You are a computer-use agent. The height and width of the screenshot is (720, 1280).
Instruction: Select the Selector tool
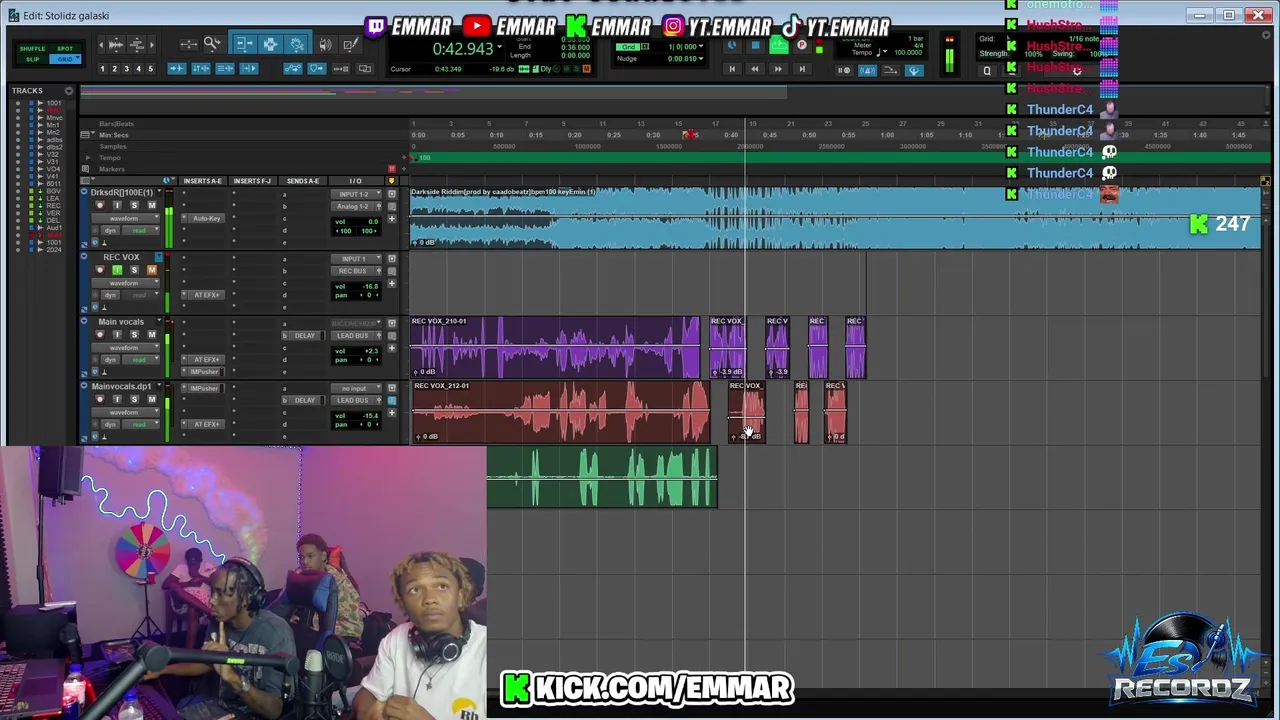click(x=270, y=44)
